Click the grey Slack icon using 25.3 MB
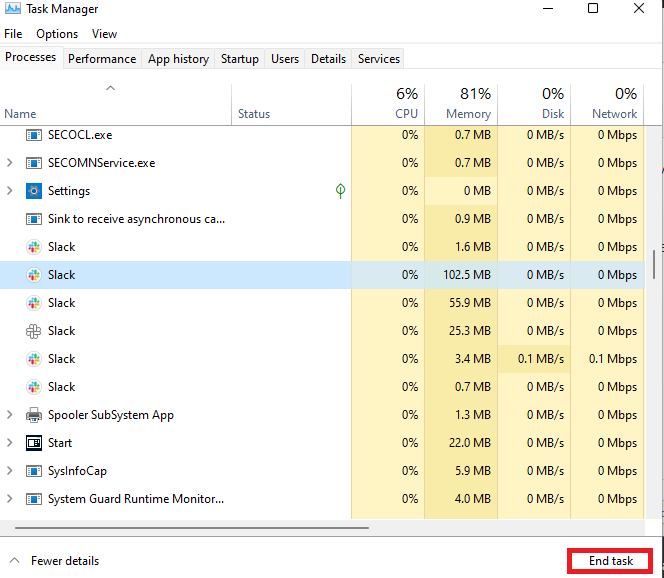 pyautogui.click(x=33, y=331)
